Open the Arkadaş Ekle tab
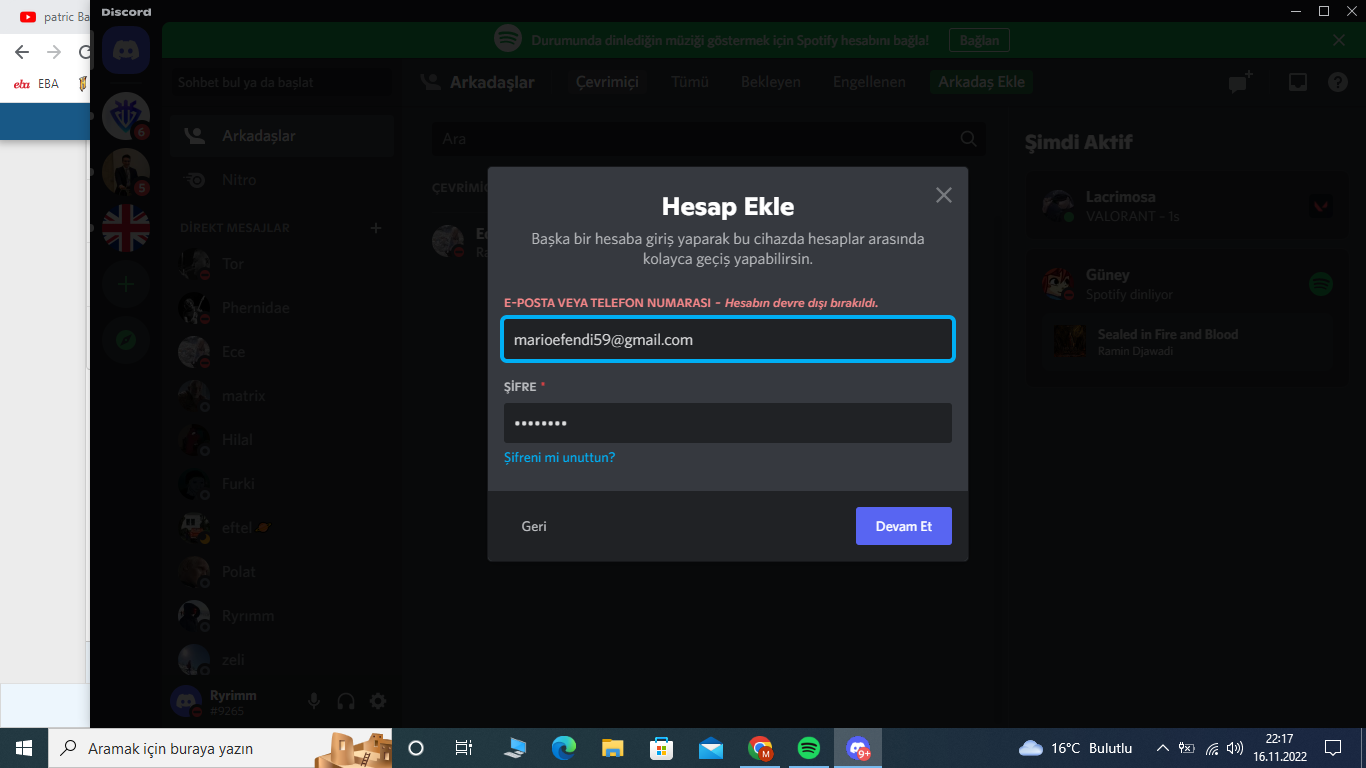The height and width of the screenshot is (768, 1366). click(981, 82)
